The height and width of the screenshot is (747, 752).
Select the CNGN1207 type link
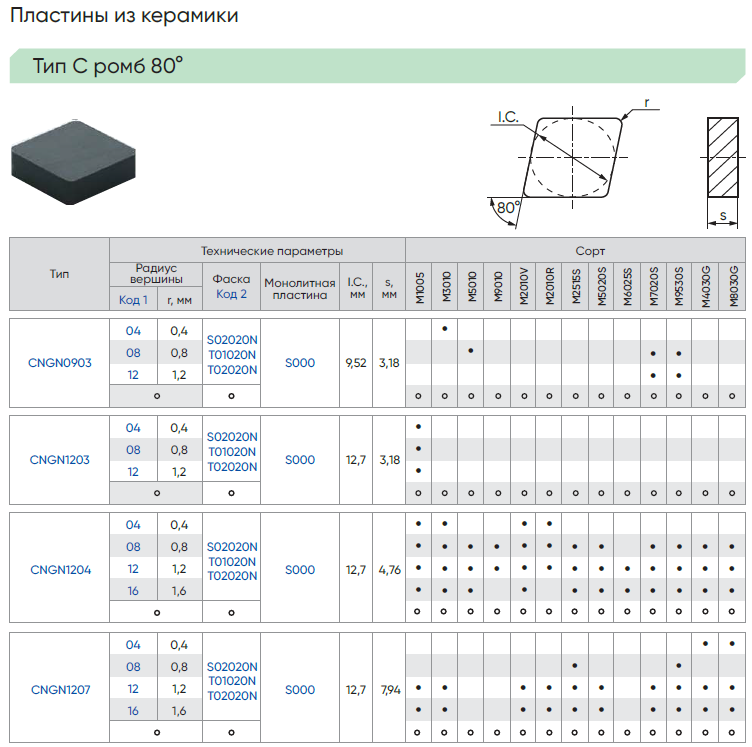pos(60,689)
